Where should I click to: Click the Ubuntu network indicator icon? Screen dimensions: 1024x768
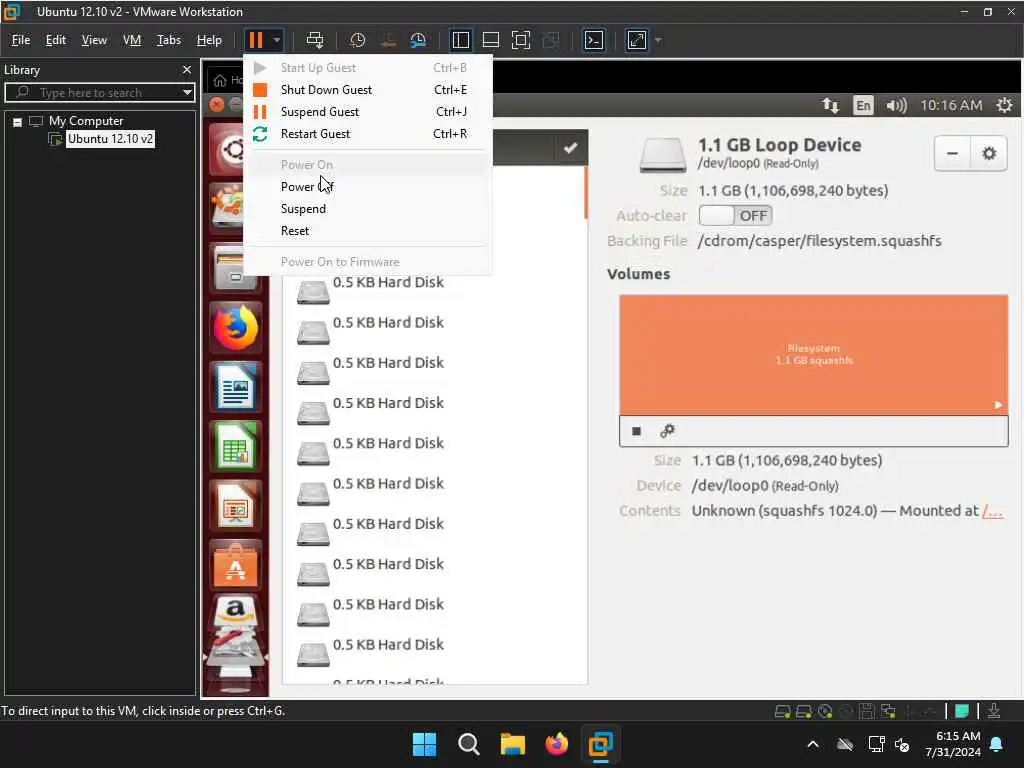pyautogui.click(x=830, y=105)
